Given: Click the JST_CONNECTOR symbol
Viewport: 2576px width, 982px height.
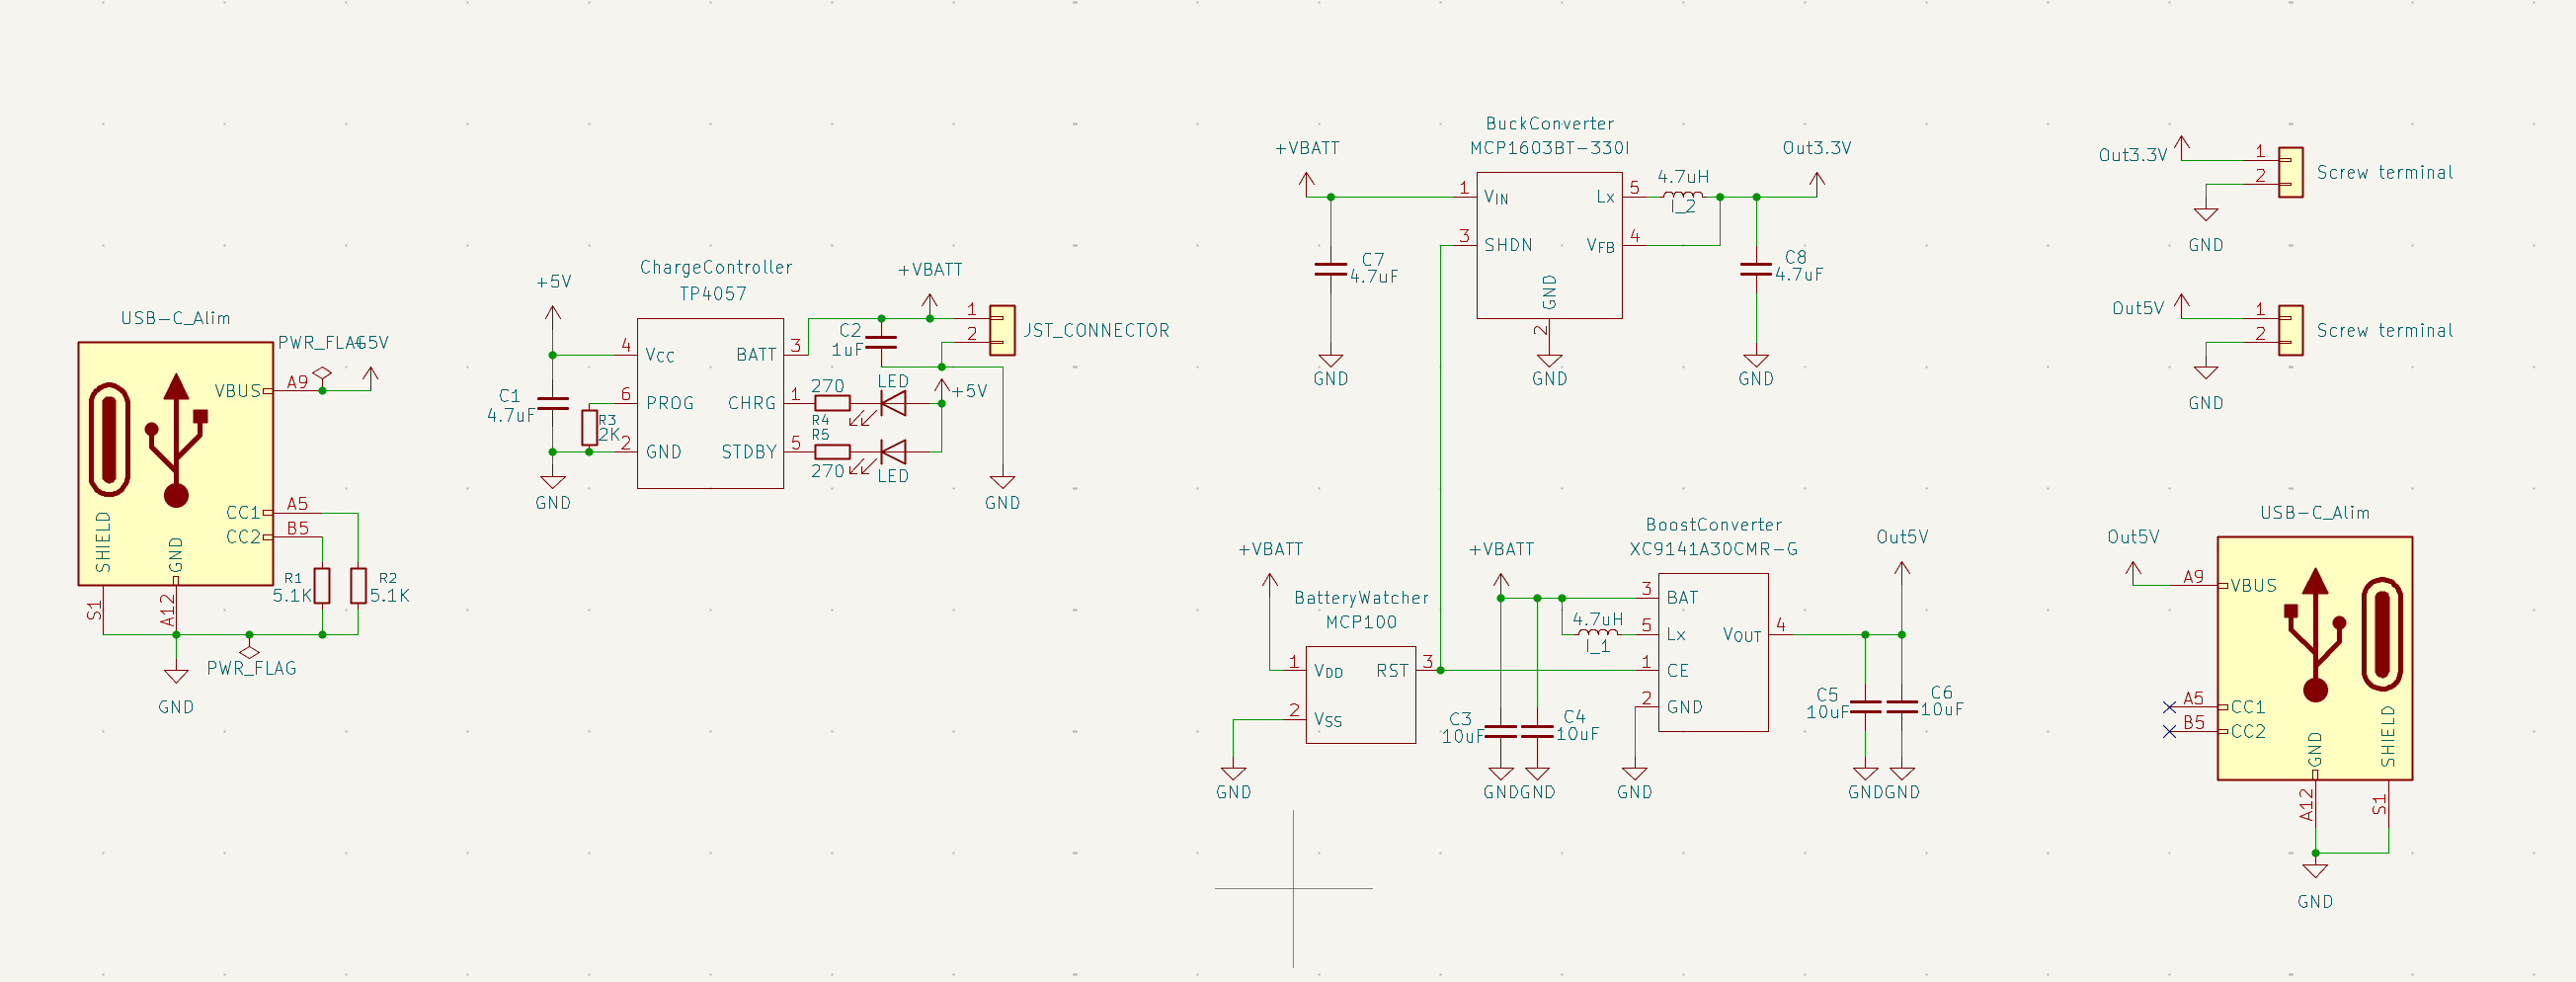Looking at the screenshot, I should [x=1003, y=332].
